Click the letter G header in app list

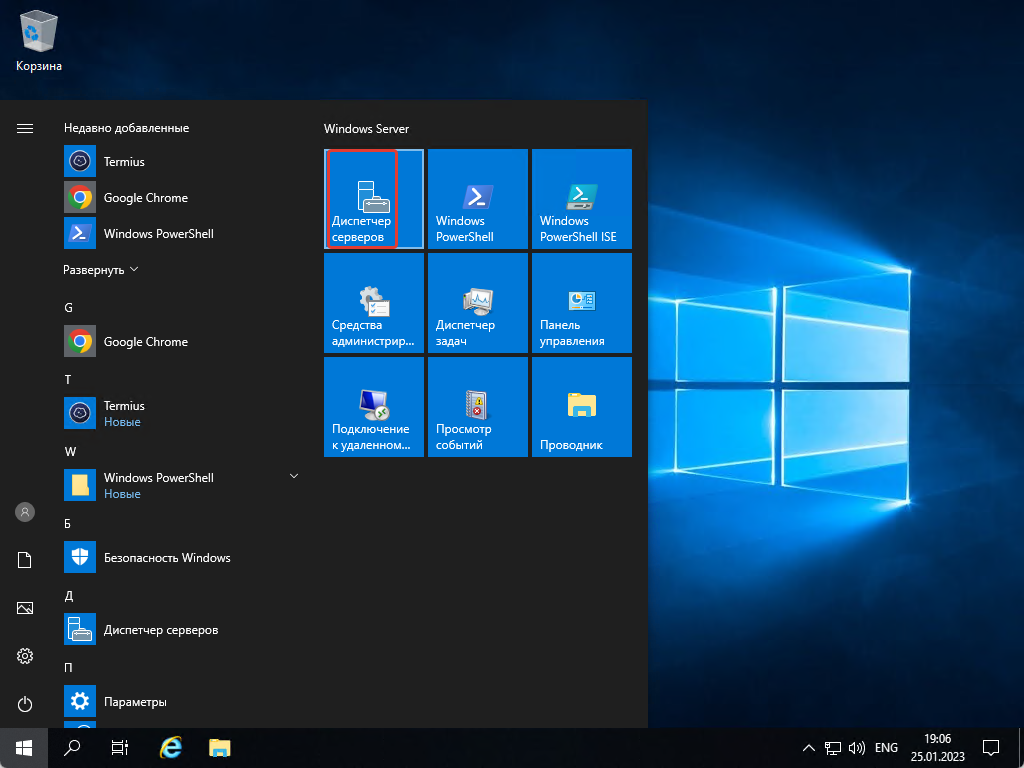pos(69,308)
